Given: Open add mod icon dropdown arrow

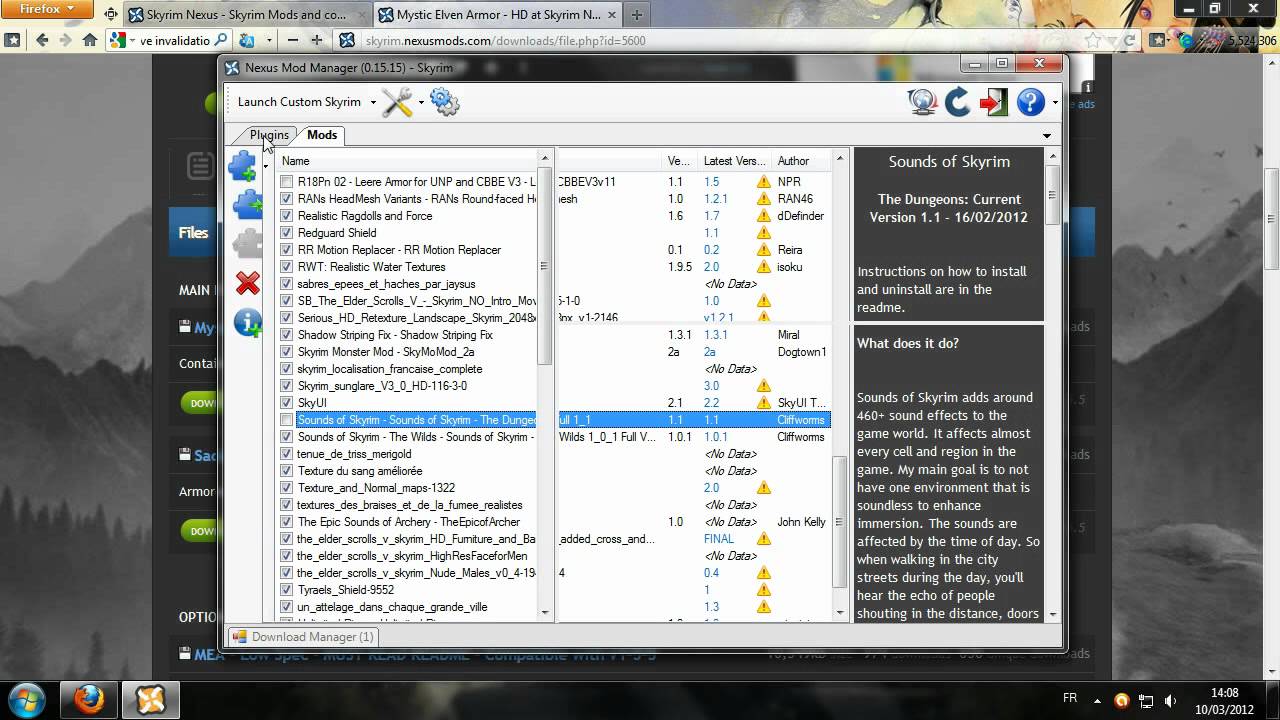Looking at the screenshot, I should (x=266, y=166).
